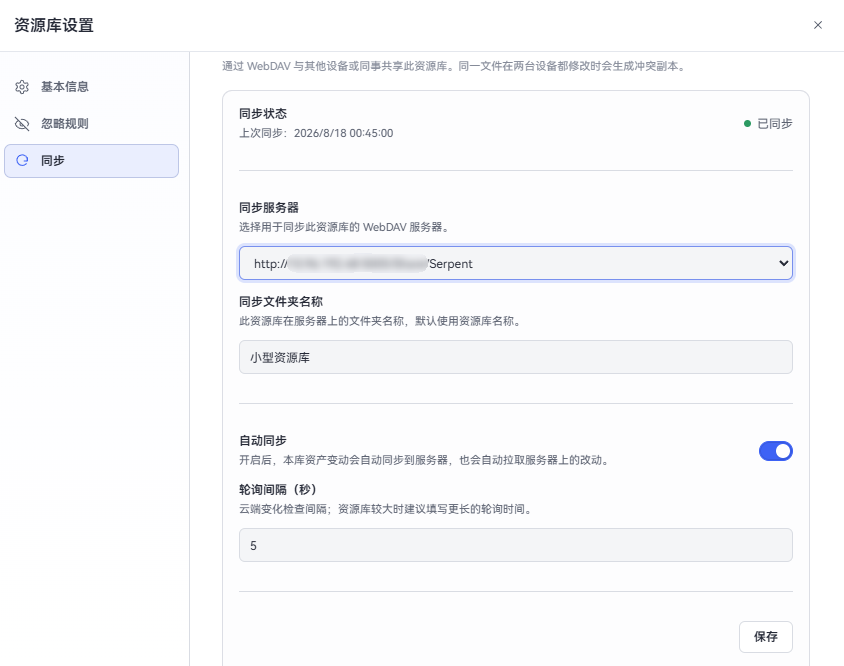
Task: Click the 资源库设置 dialog title
Action: click(54, 25)
